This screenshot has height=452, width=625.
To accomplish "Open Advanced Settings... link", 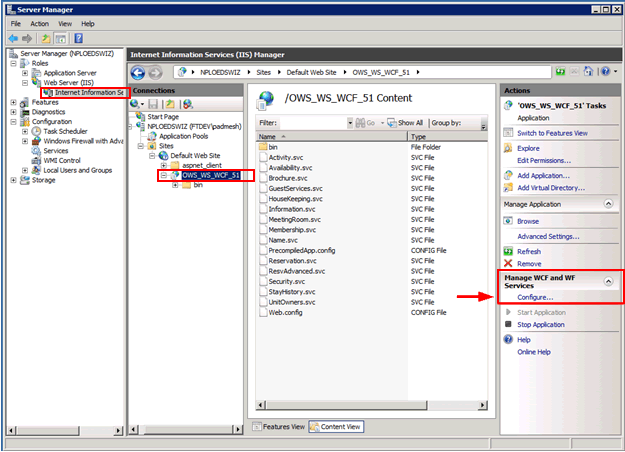I will pyautogui.click(x=548, y=236).
